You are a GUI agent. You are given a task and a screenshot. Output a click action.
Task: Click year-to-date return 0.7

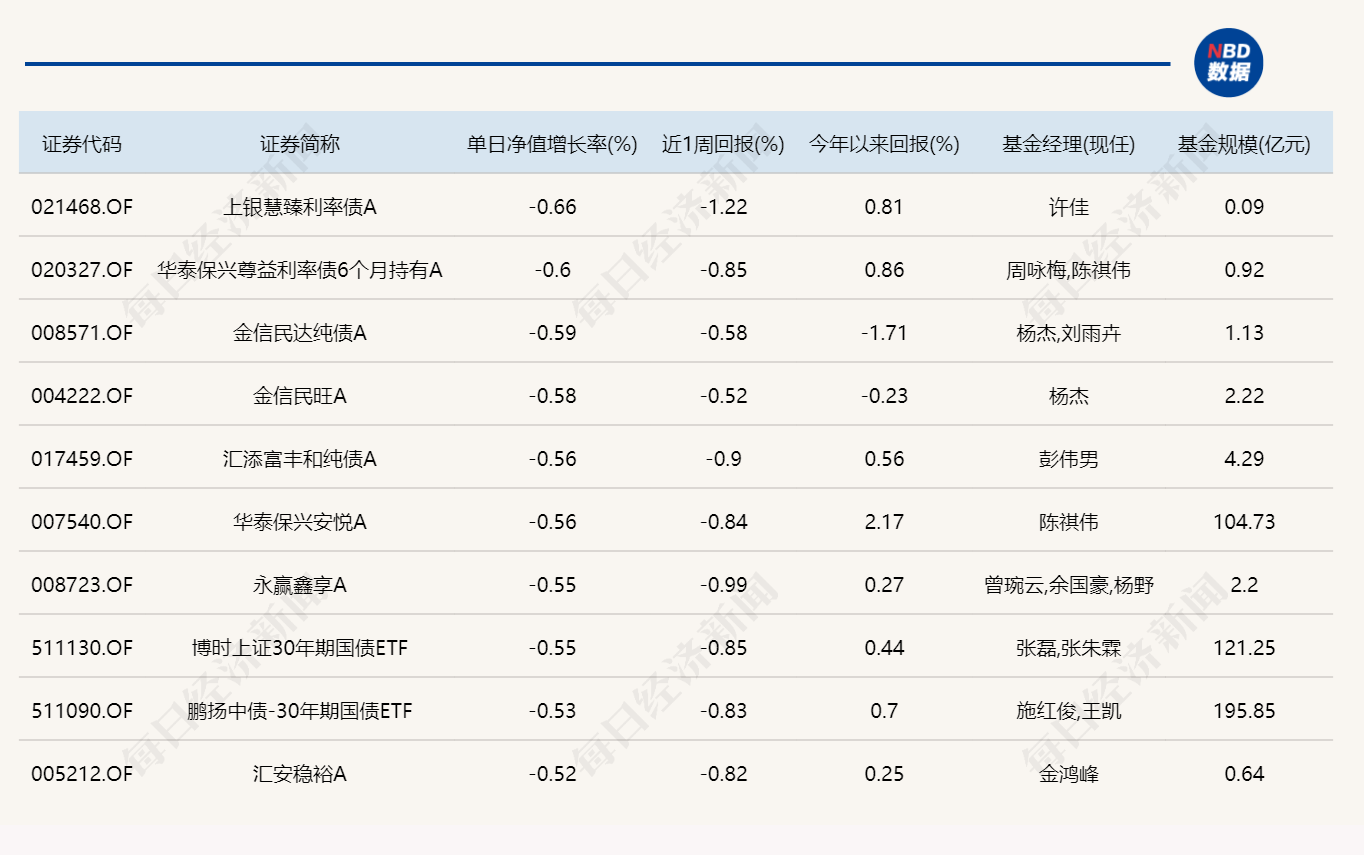pyautogui.click(x=884, y=711)
